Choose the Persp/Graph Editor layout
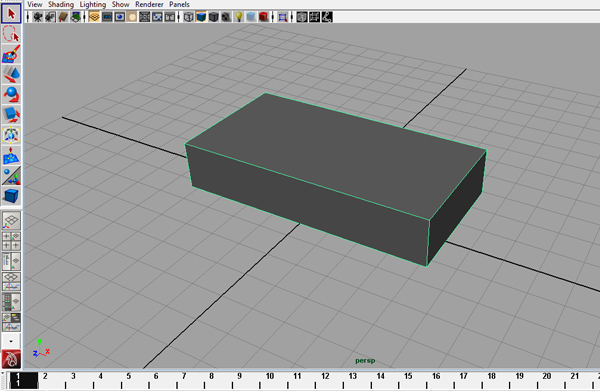The height and width of the screenshot is (391, 600). [11, 282]
